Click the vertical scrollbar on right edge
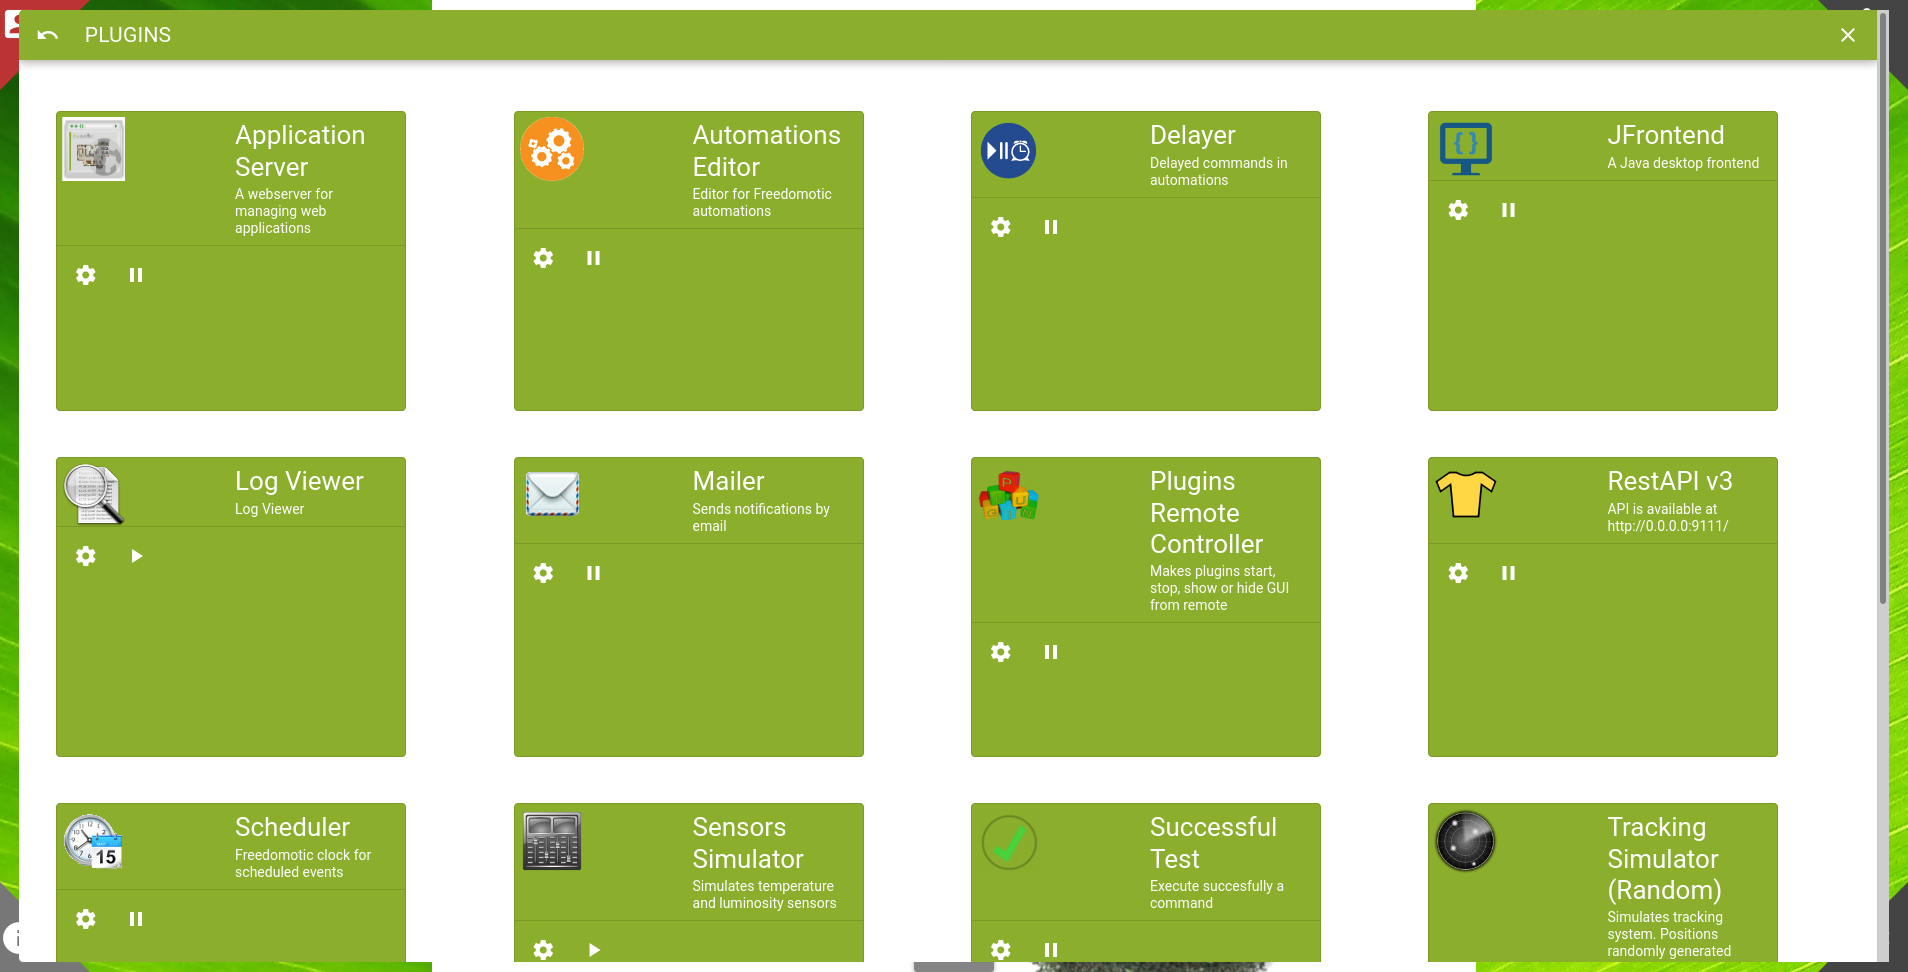Image resolution: width=1908 pixels, height=972 pixels. [x=1883, y=310]
